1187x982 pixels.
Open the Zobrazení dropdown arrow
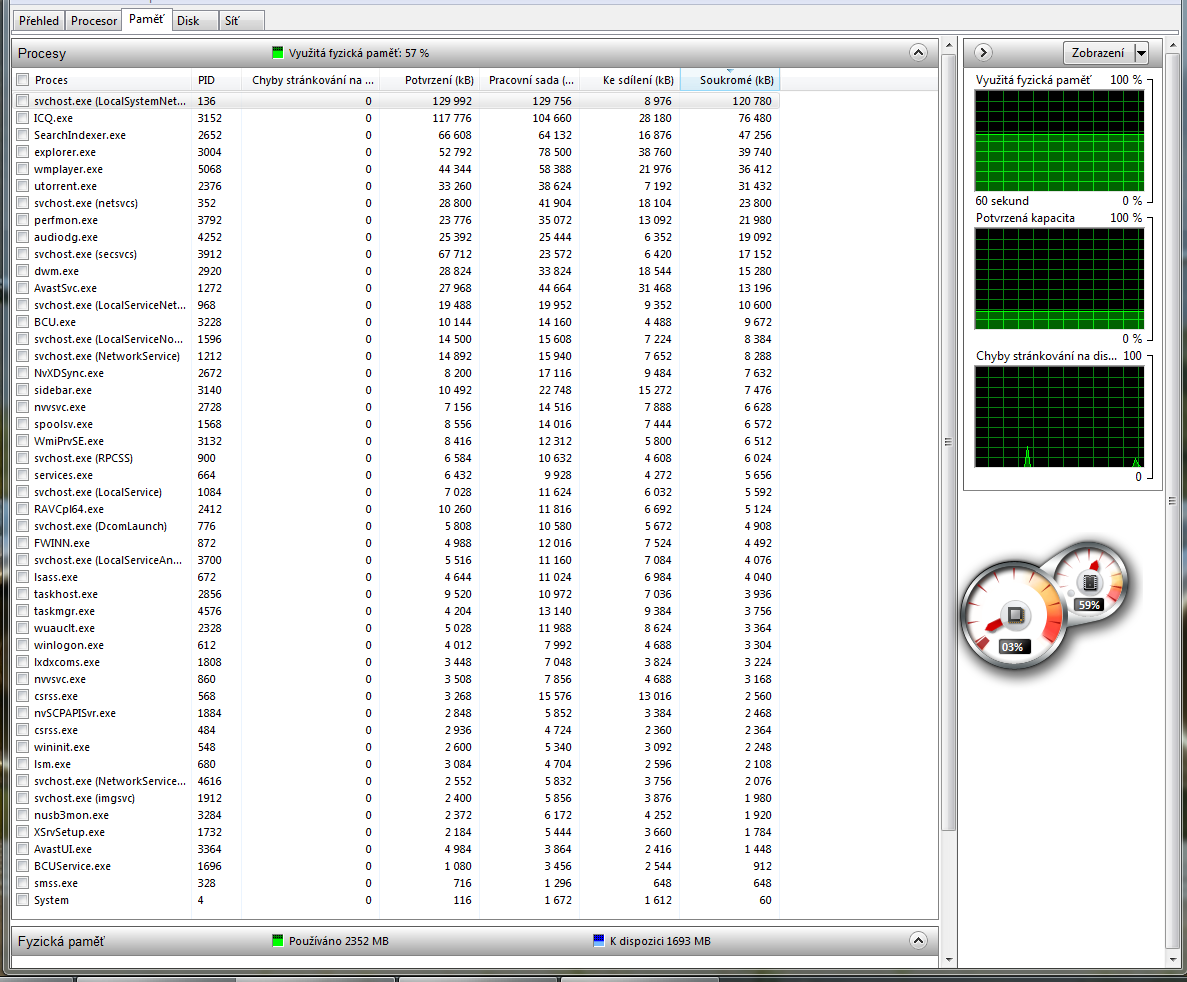(1141, 53)
